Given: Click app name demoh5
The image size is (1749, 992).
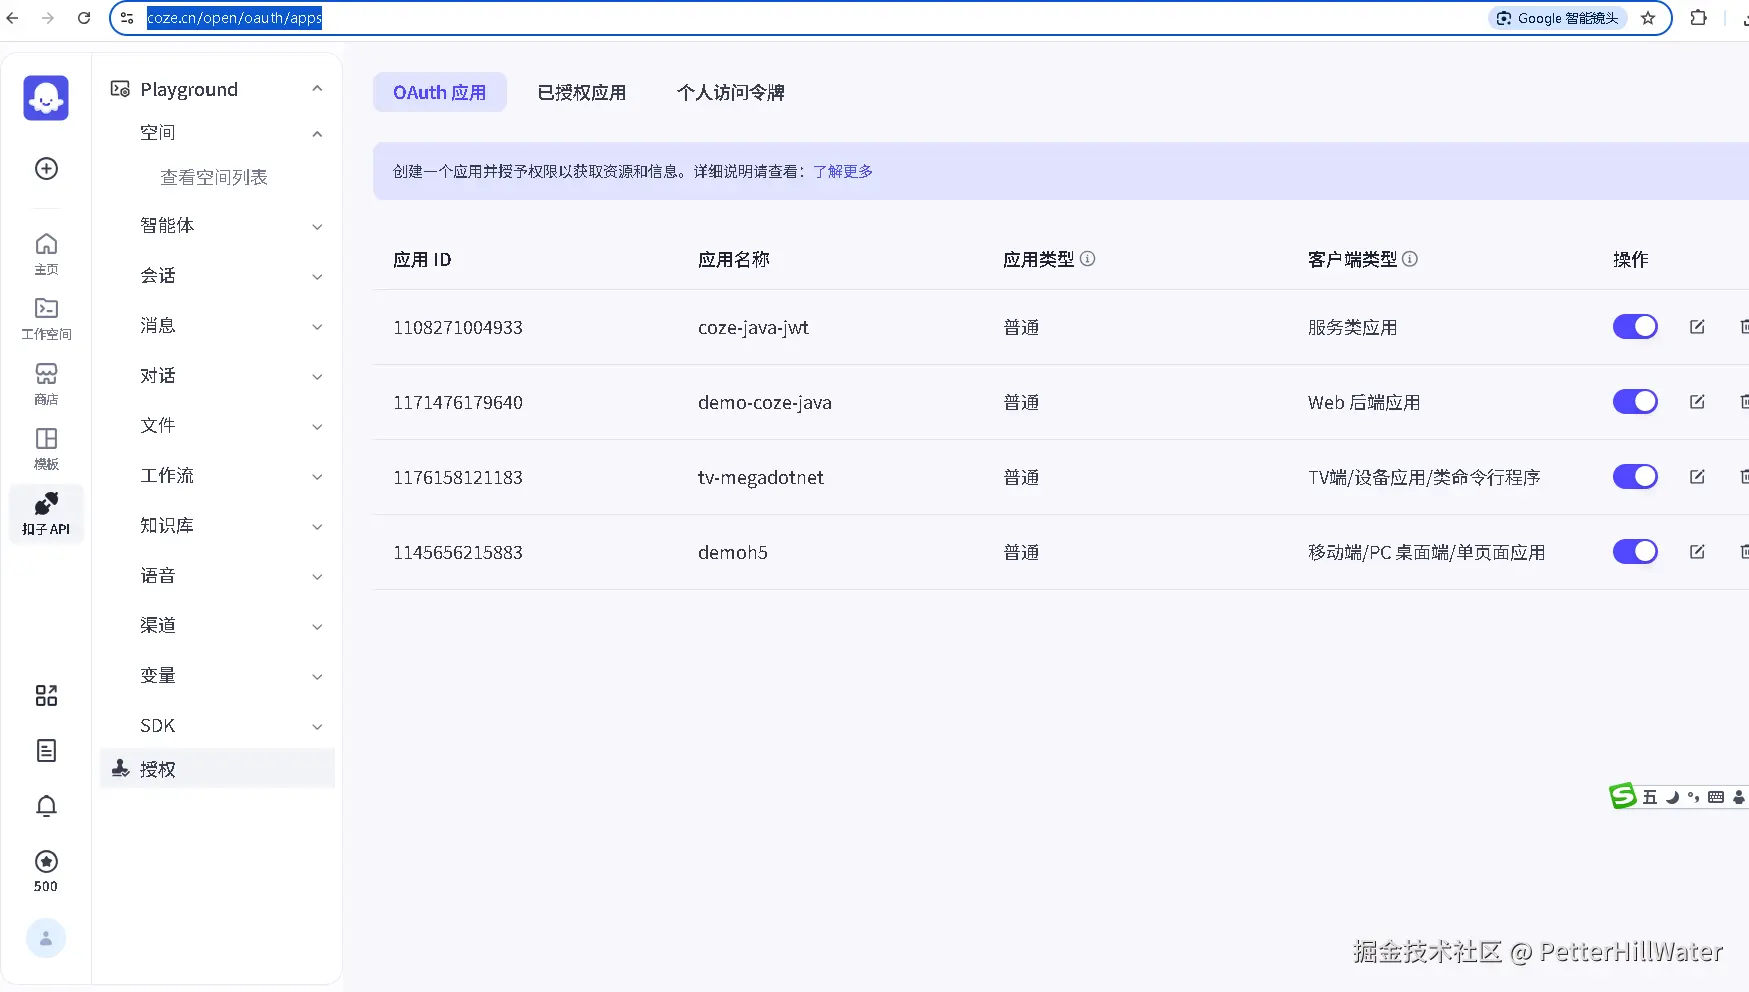Looking at the screenshot, I should click(733, 553).
